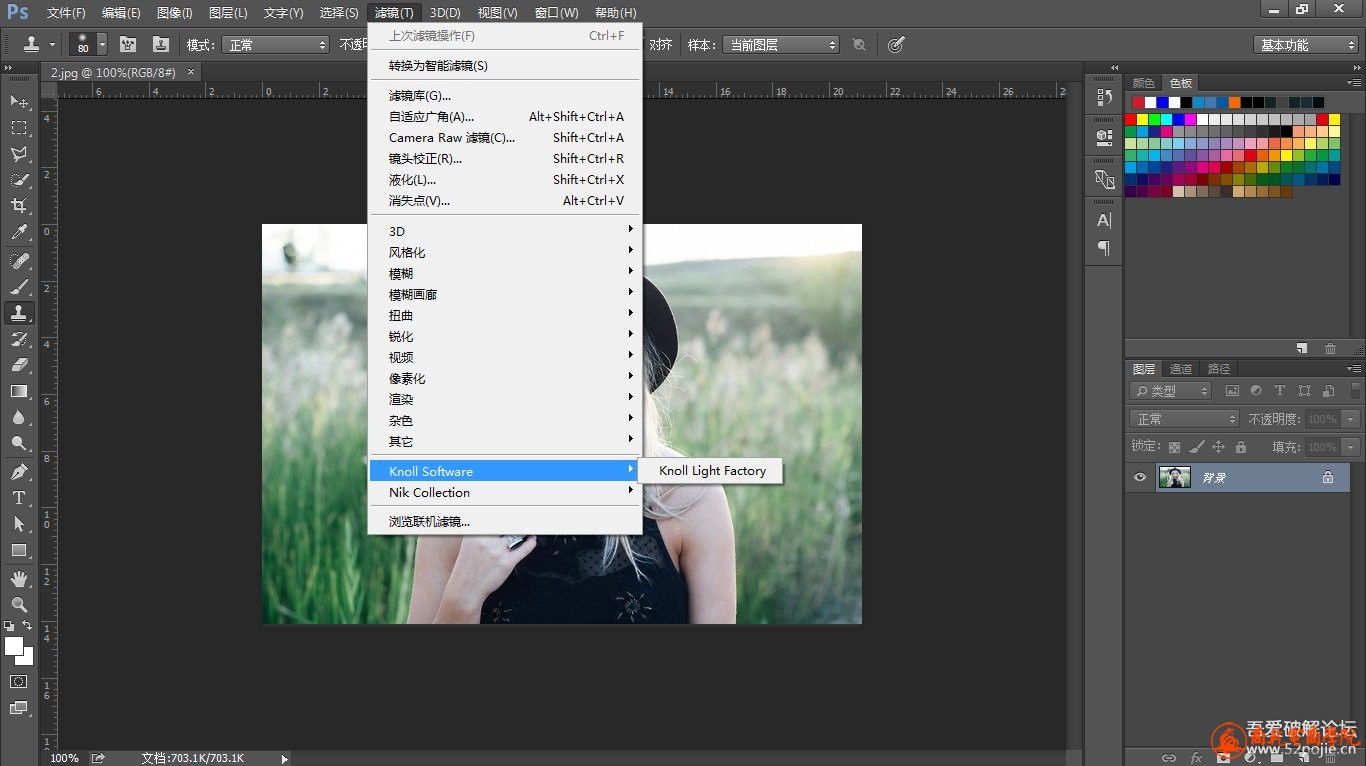Viewport: 1366px width, 766px height.
Task: Select the Path Selection tool
Action: [x=18, y=523]
